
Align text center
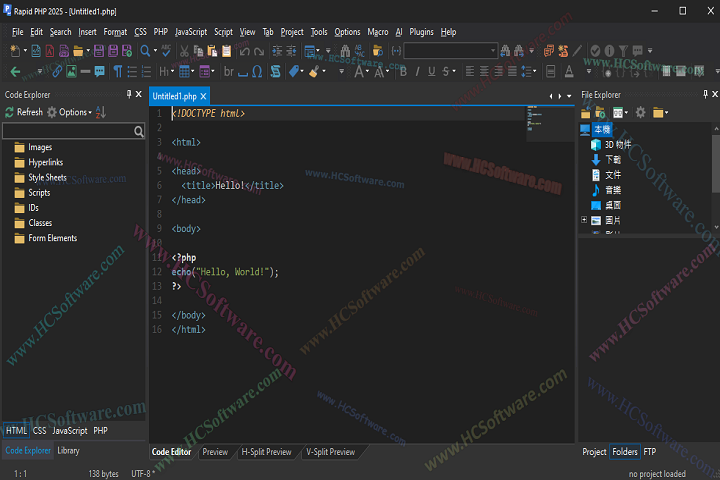tap(484, 72)
